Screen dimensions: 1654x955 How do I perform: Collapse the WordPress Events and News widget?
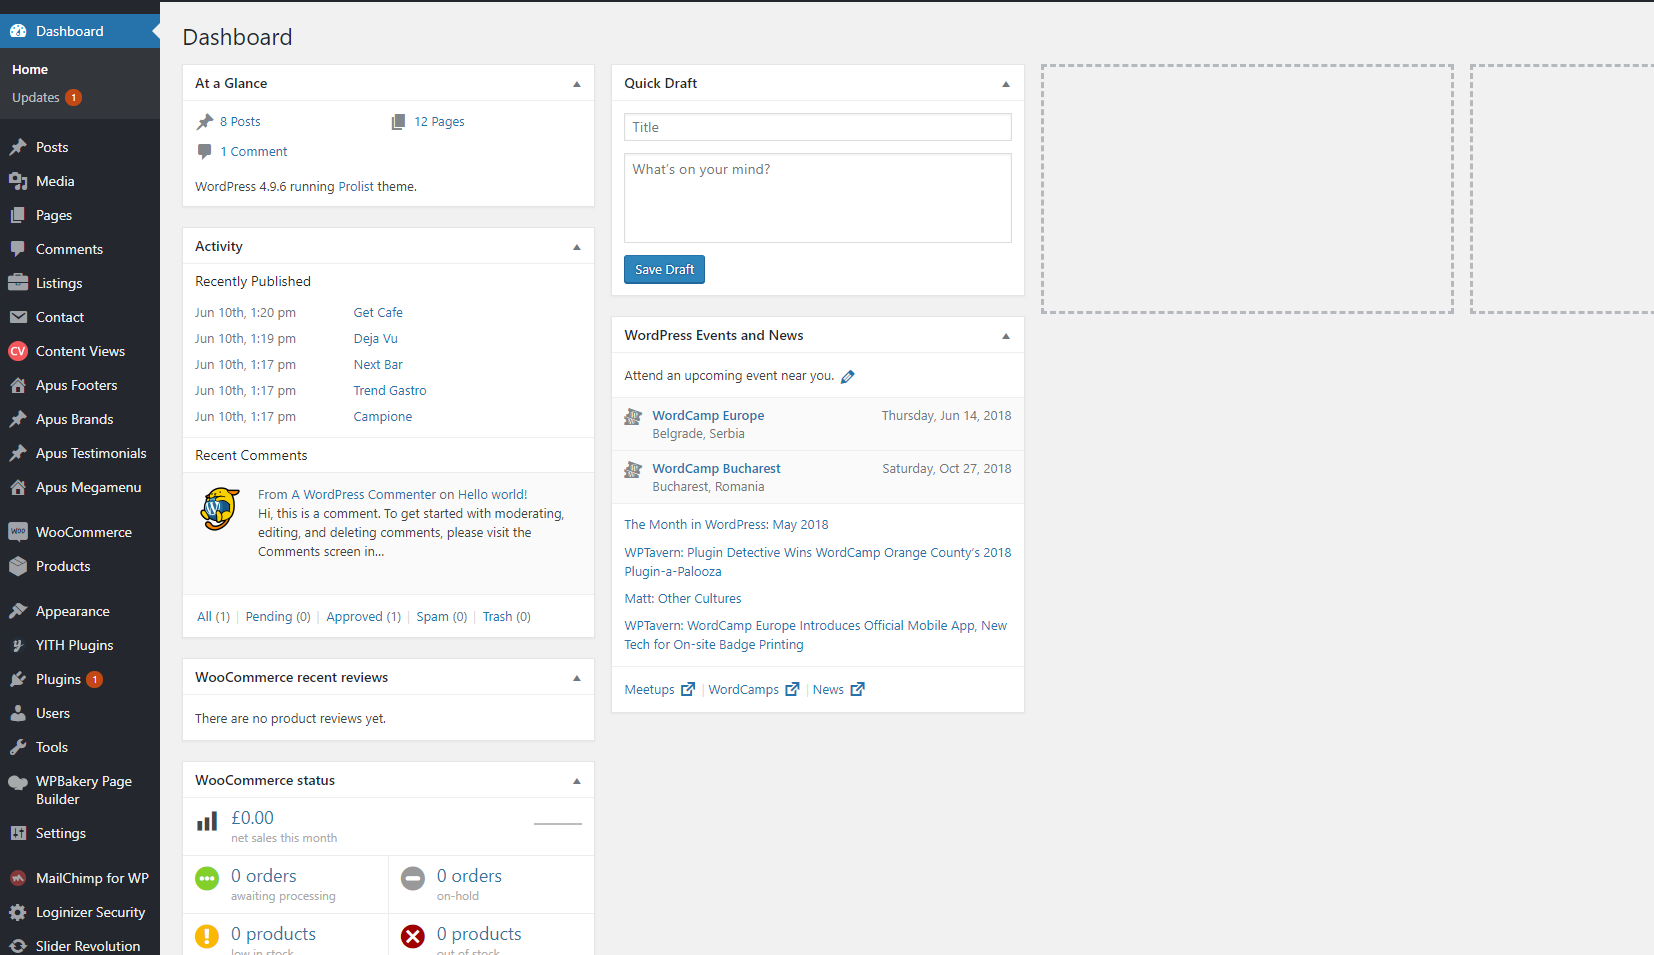[1006, 336]
